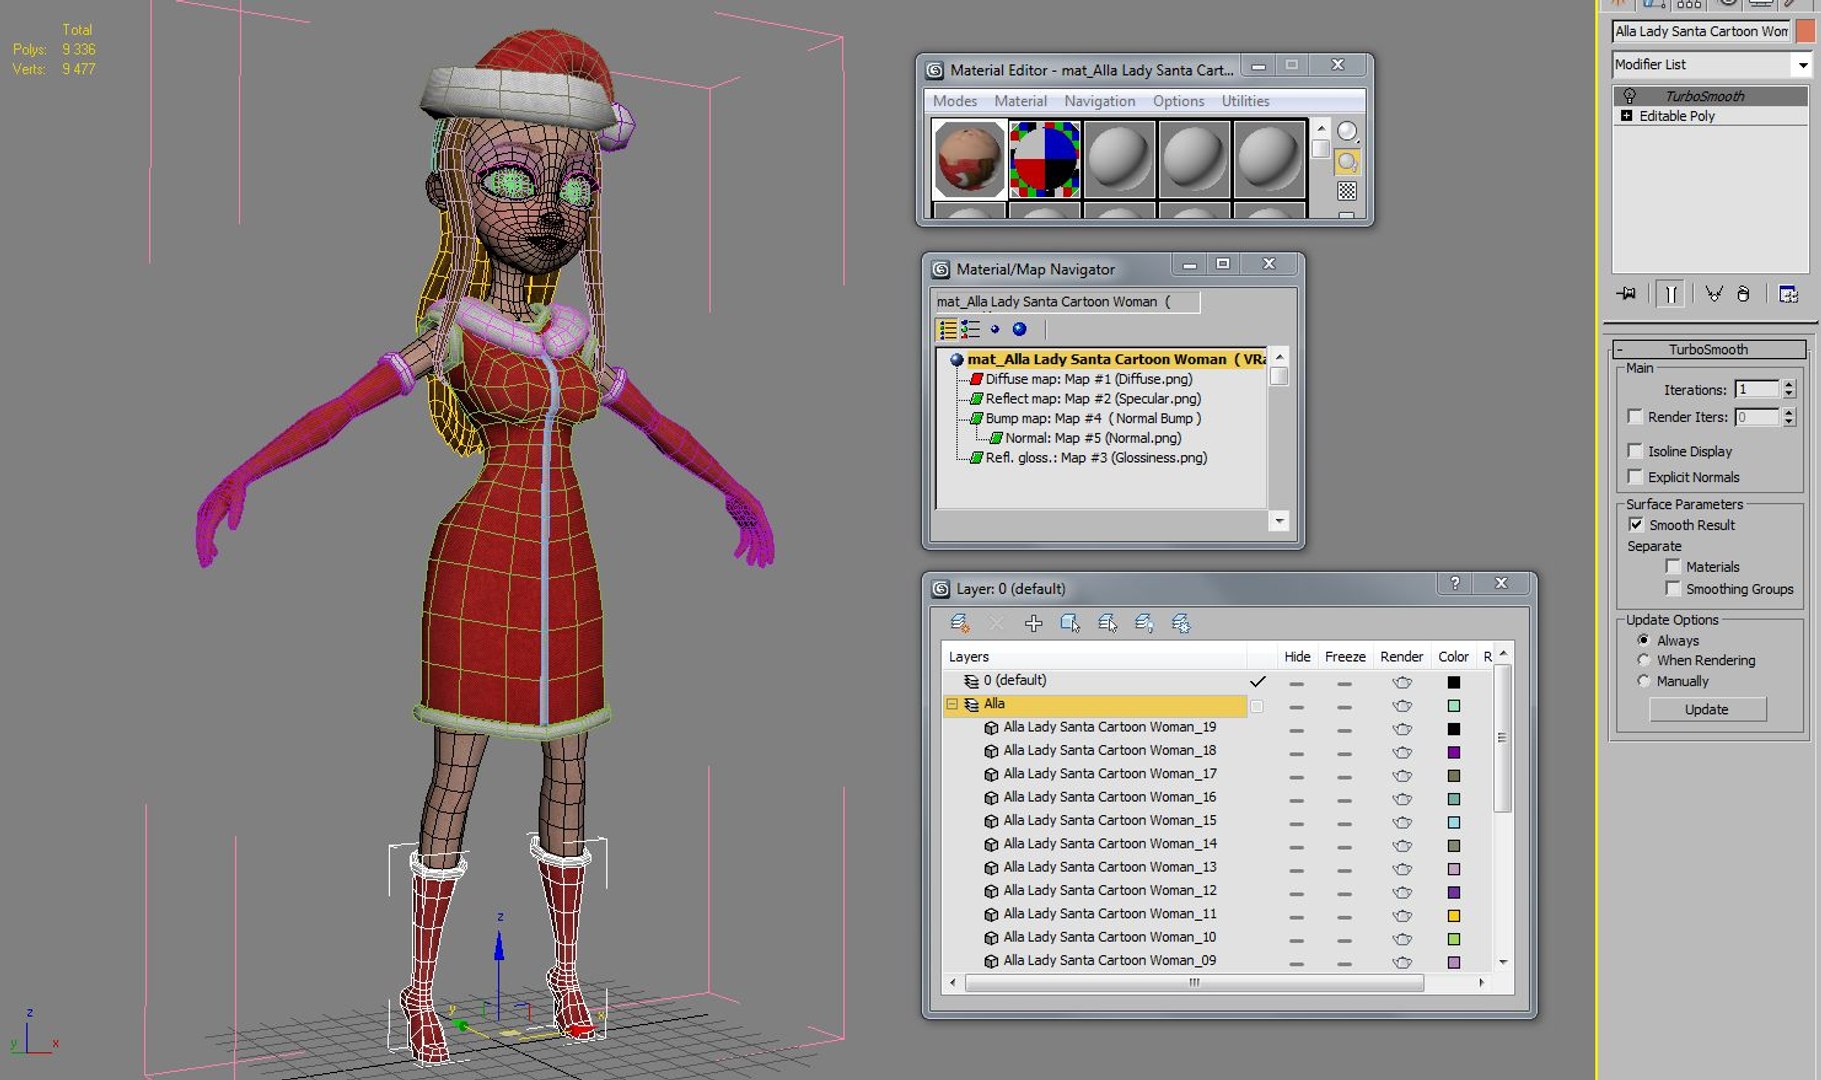The height and width of the screenshot is (1080, 1821).
Task: Expand Editable Poly in modifier stack
Action: point(1626,116)
